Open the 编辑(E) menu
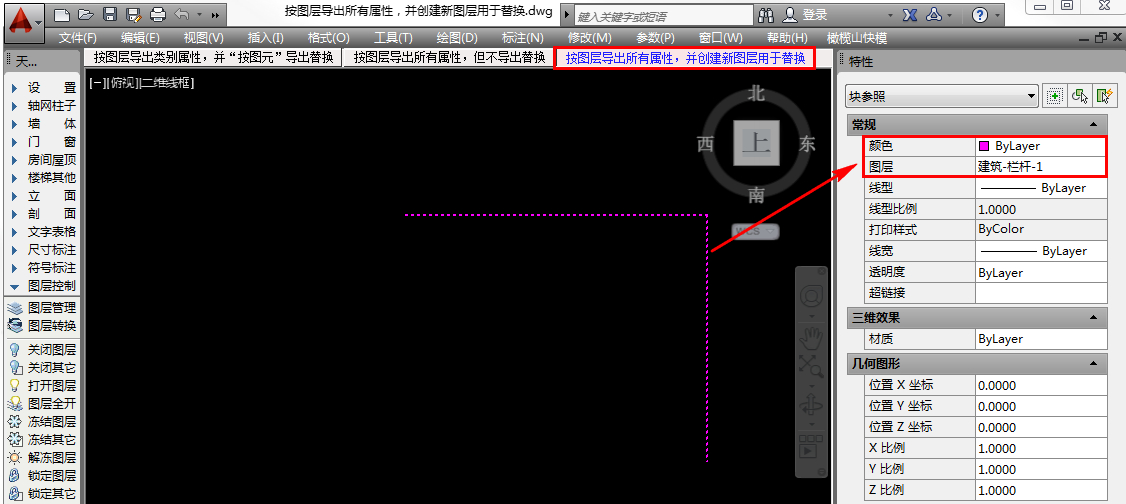This screenshot has width=1126, height=504. [140, 38]
